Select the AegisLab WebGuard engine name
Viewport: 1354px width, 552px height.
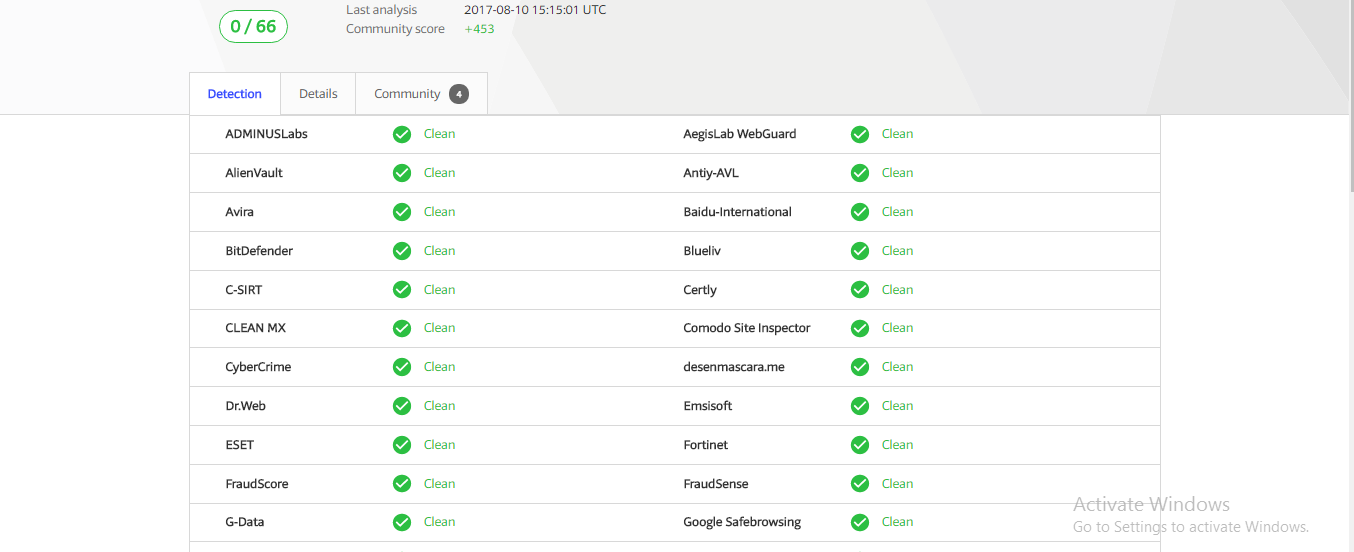(x=740, y=134)
